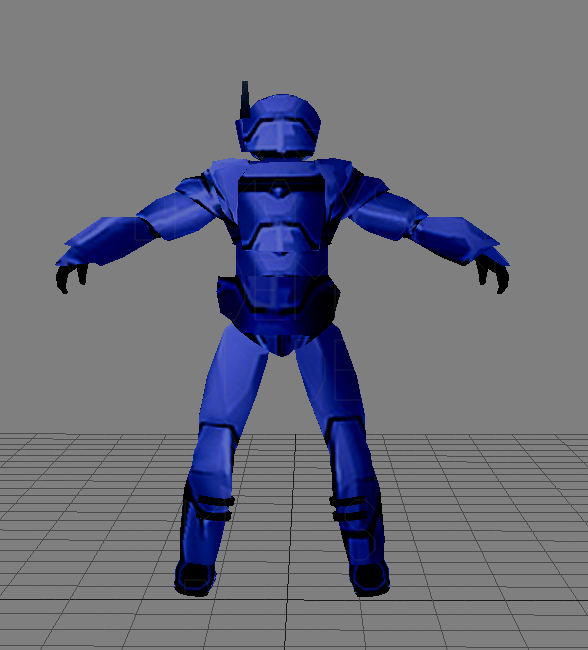
Task: Select the thigh of the right-side leg
Action: tap(330, 375)
